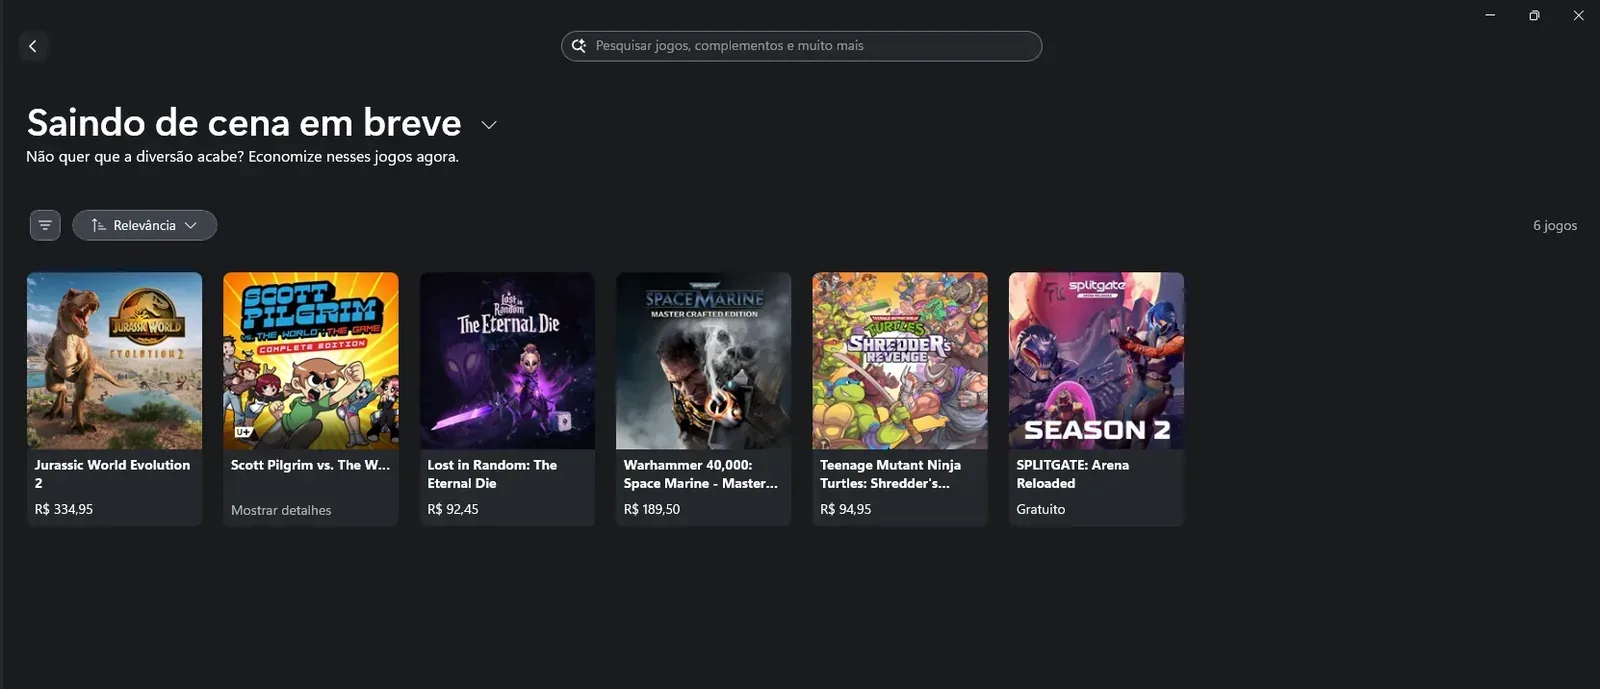This screenshot has height=689, width=1600.
Task: Open the filter options icon
Action: [x=45, y=225]
